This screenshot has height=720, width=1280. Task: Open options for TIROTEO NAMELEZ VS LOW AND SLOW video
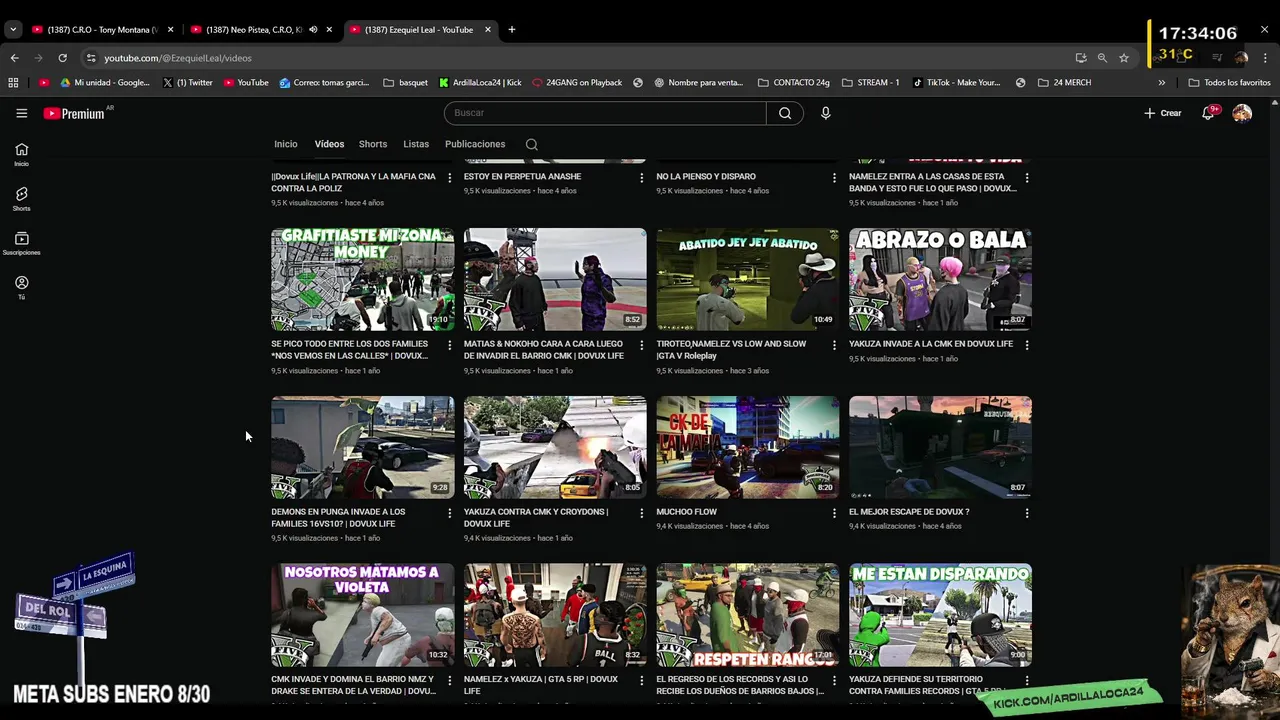834,345
